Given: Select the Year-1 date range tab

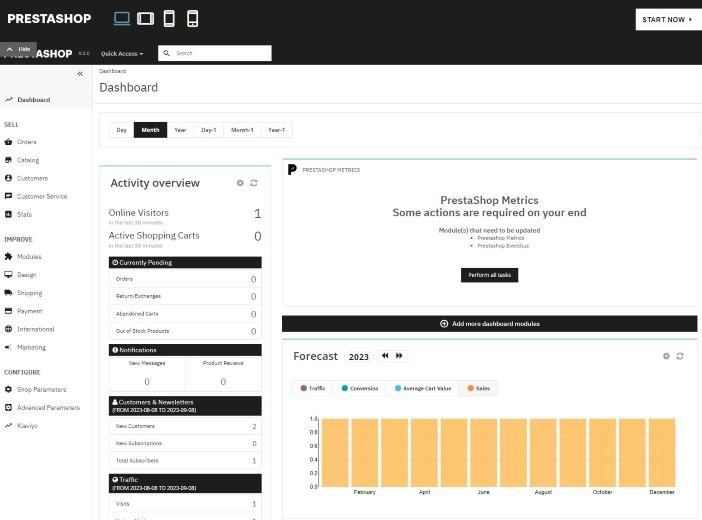Looking at the screenshot, I should click(x=276, y=130).
